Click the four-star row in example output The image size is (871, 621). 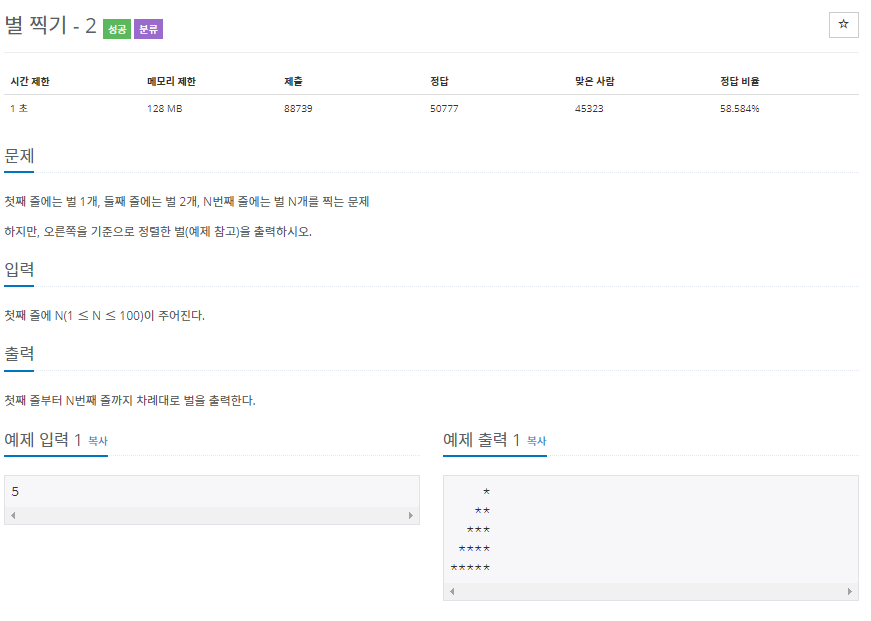[474, 549]
